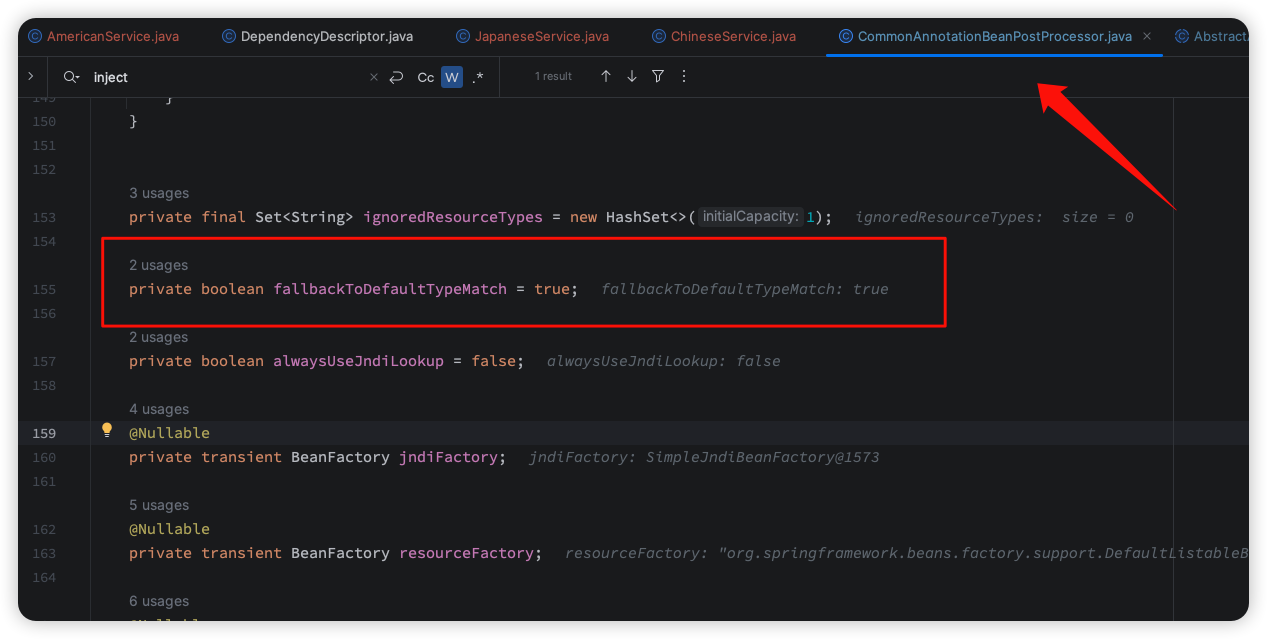The height and width of the screenshot is (639, 1267).
Task: Click line number 153 in the gutter
Action: click(44, 217)
